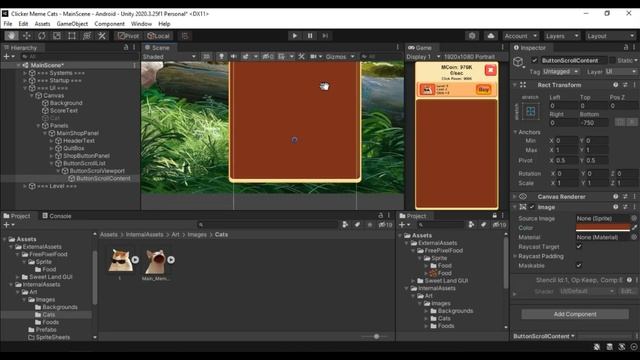
Task: Toggle Local handle rotation
Action: (x=158, y=36)
